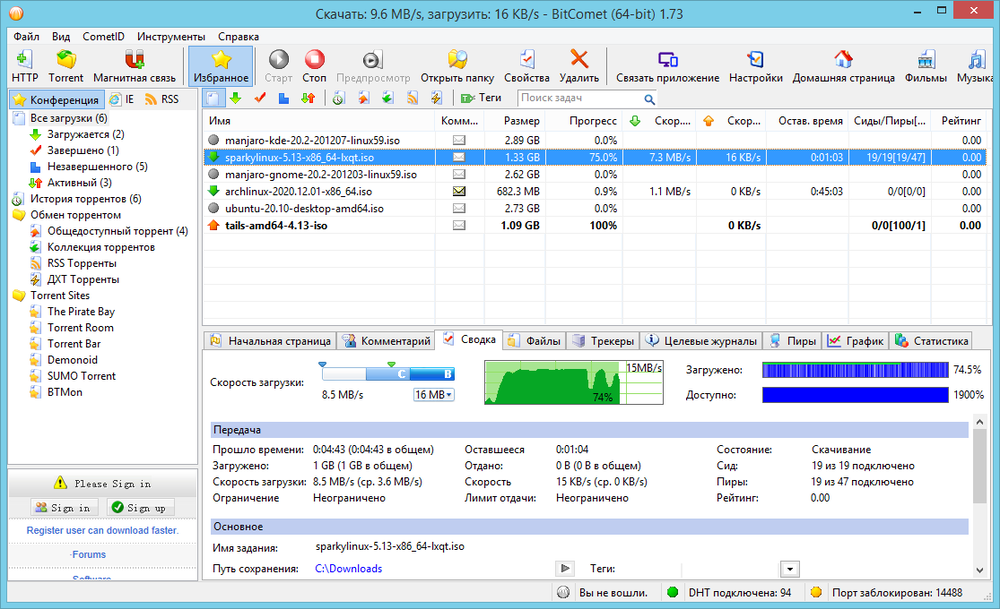Click DHT lightning torrents icon in filter bar
This screenshot has width=1000, height=609.
[x=436, y=98]
